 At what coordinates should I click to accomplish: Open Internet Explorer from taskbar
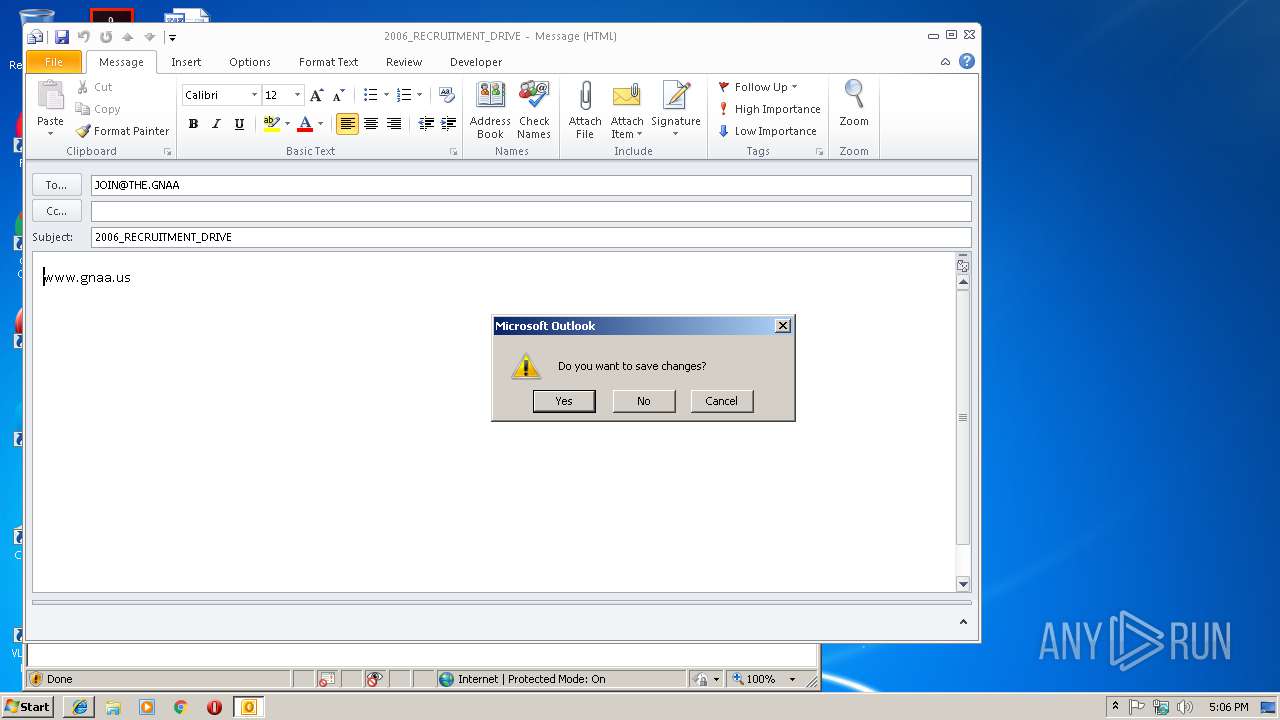[x=79, y=707]
